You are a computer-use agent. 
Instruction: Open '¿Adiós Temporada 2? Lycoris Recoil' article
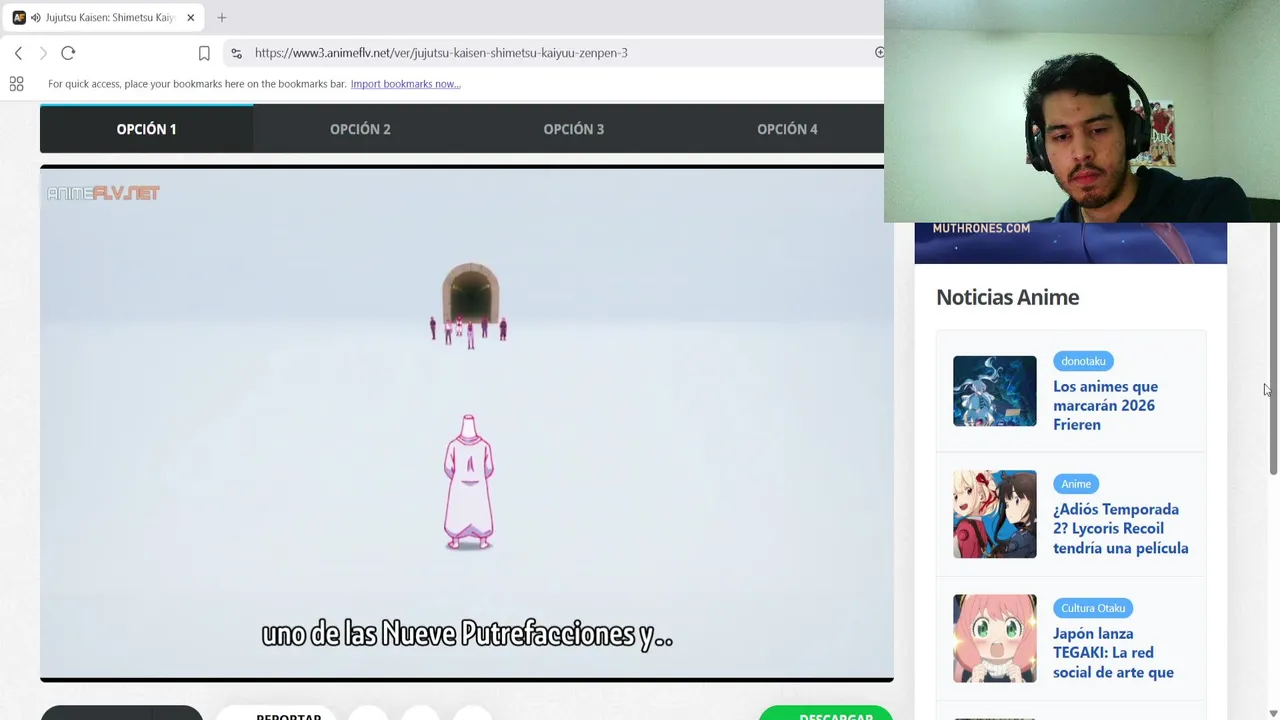pyautogui.click(x=1120, y=528)
